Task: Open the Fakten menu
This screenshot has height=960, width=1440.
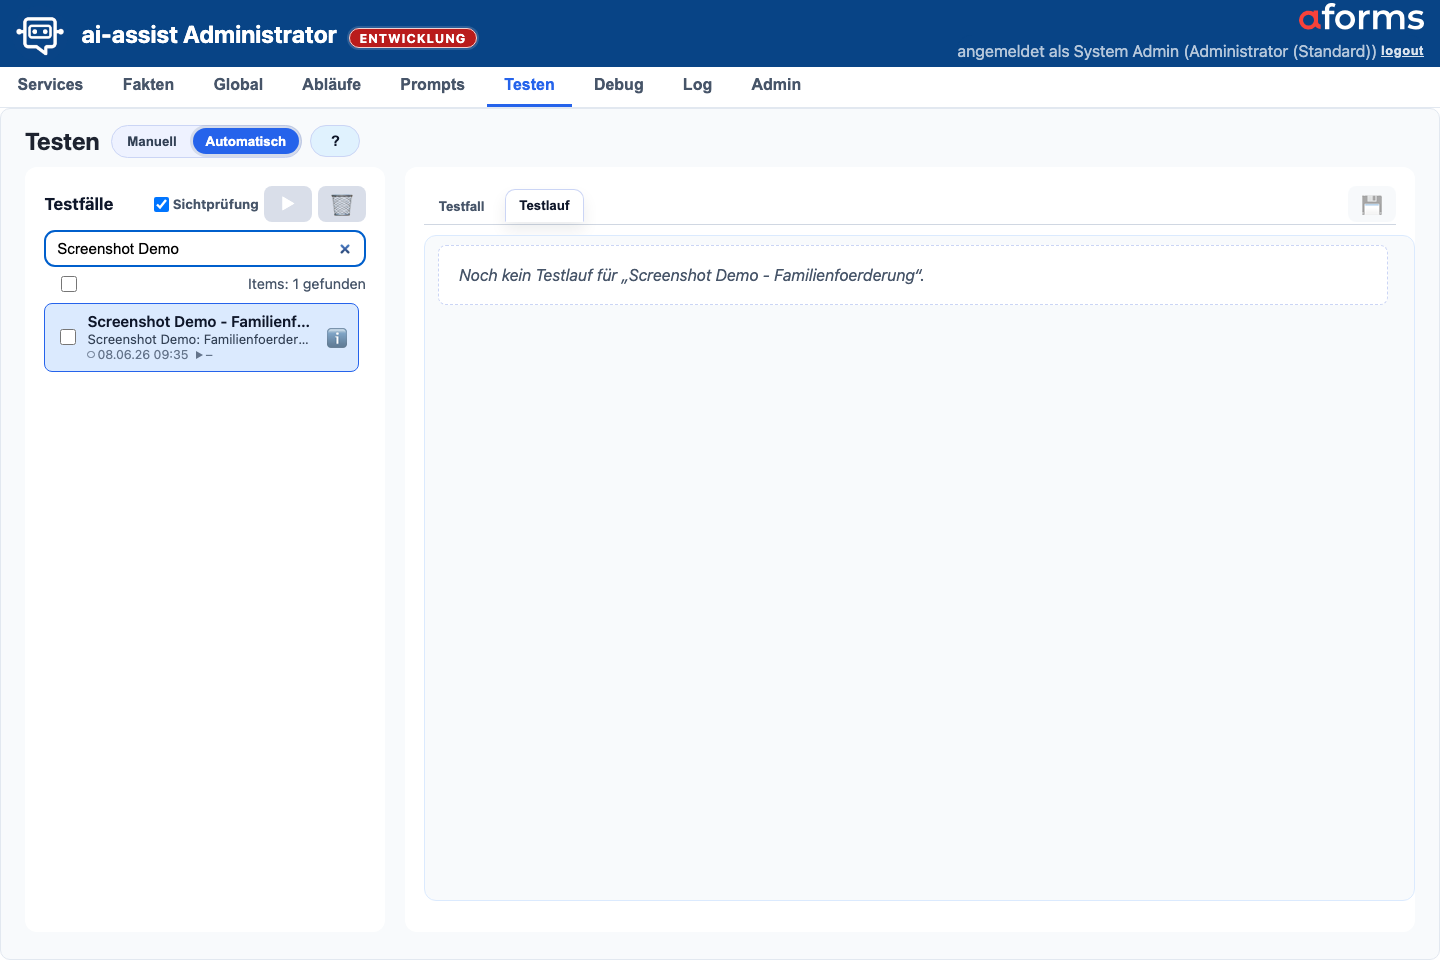Action: pos(148,85)
